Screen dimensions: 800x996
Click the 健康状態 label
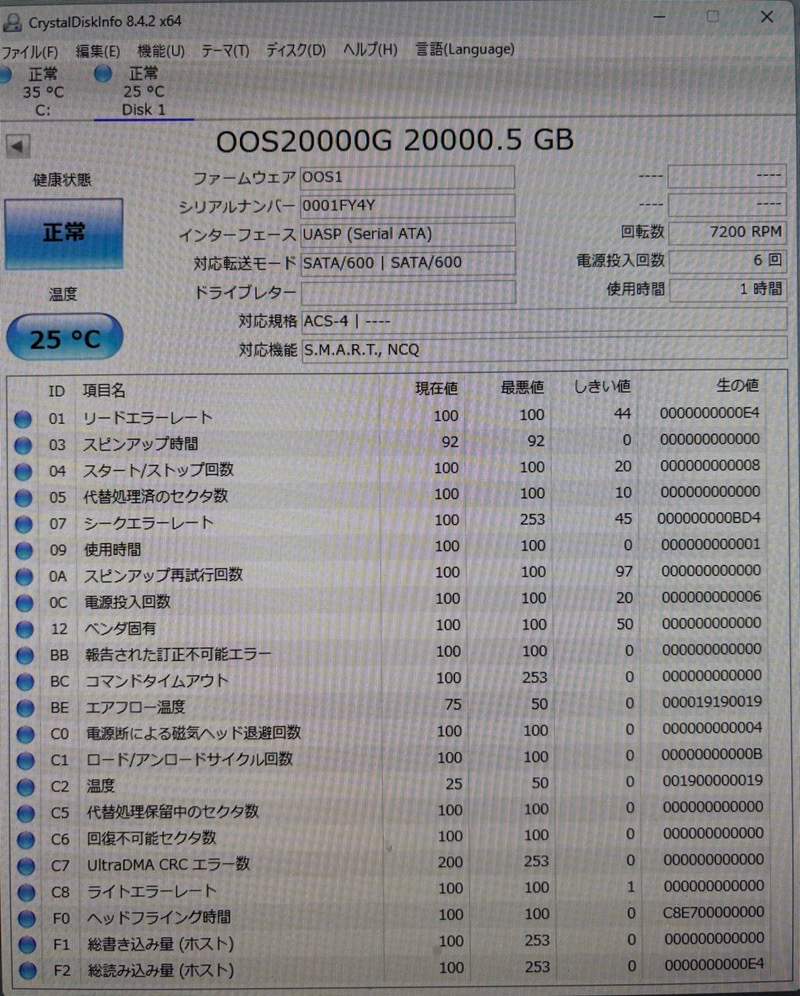coord(62,180)
